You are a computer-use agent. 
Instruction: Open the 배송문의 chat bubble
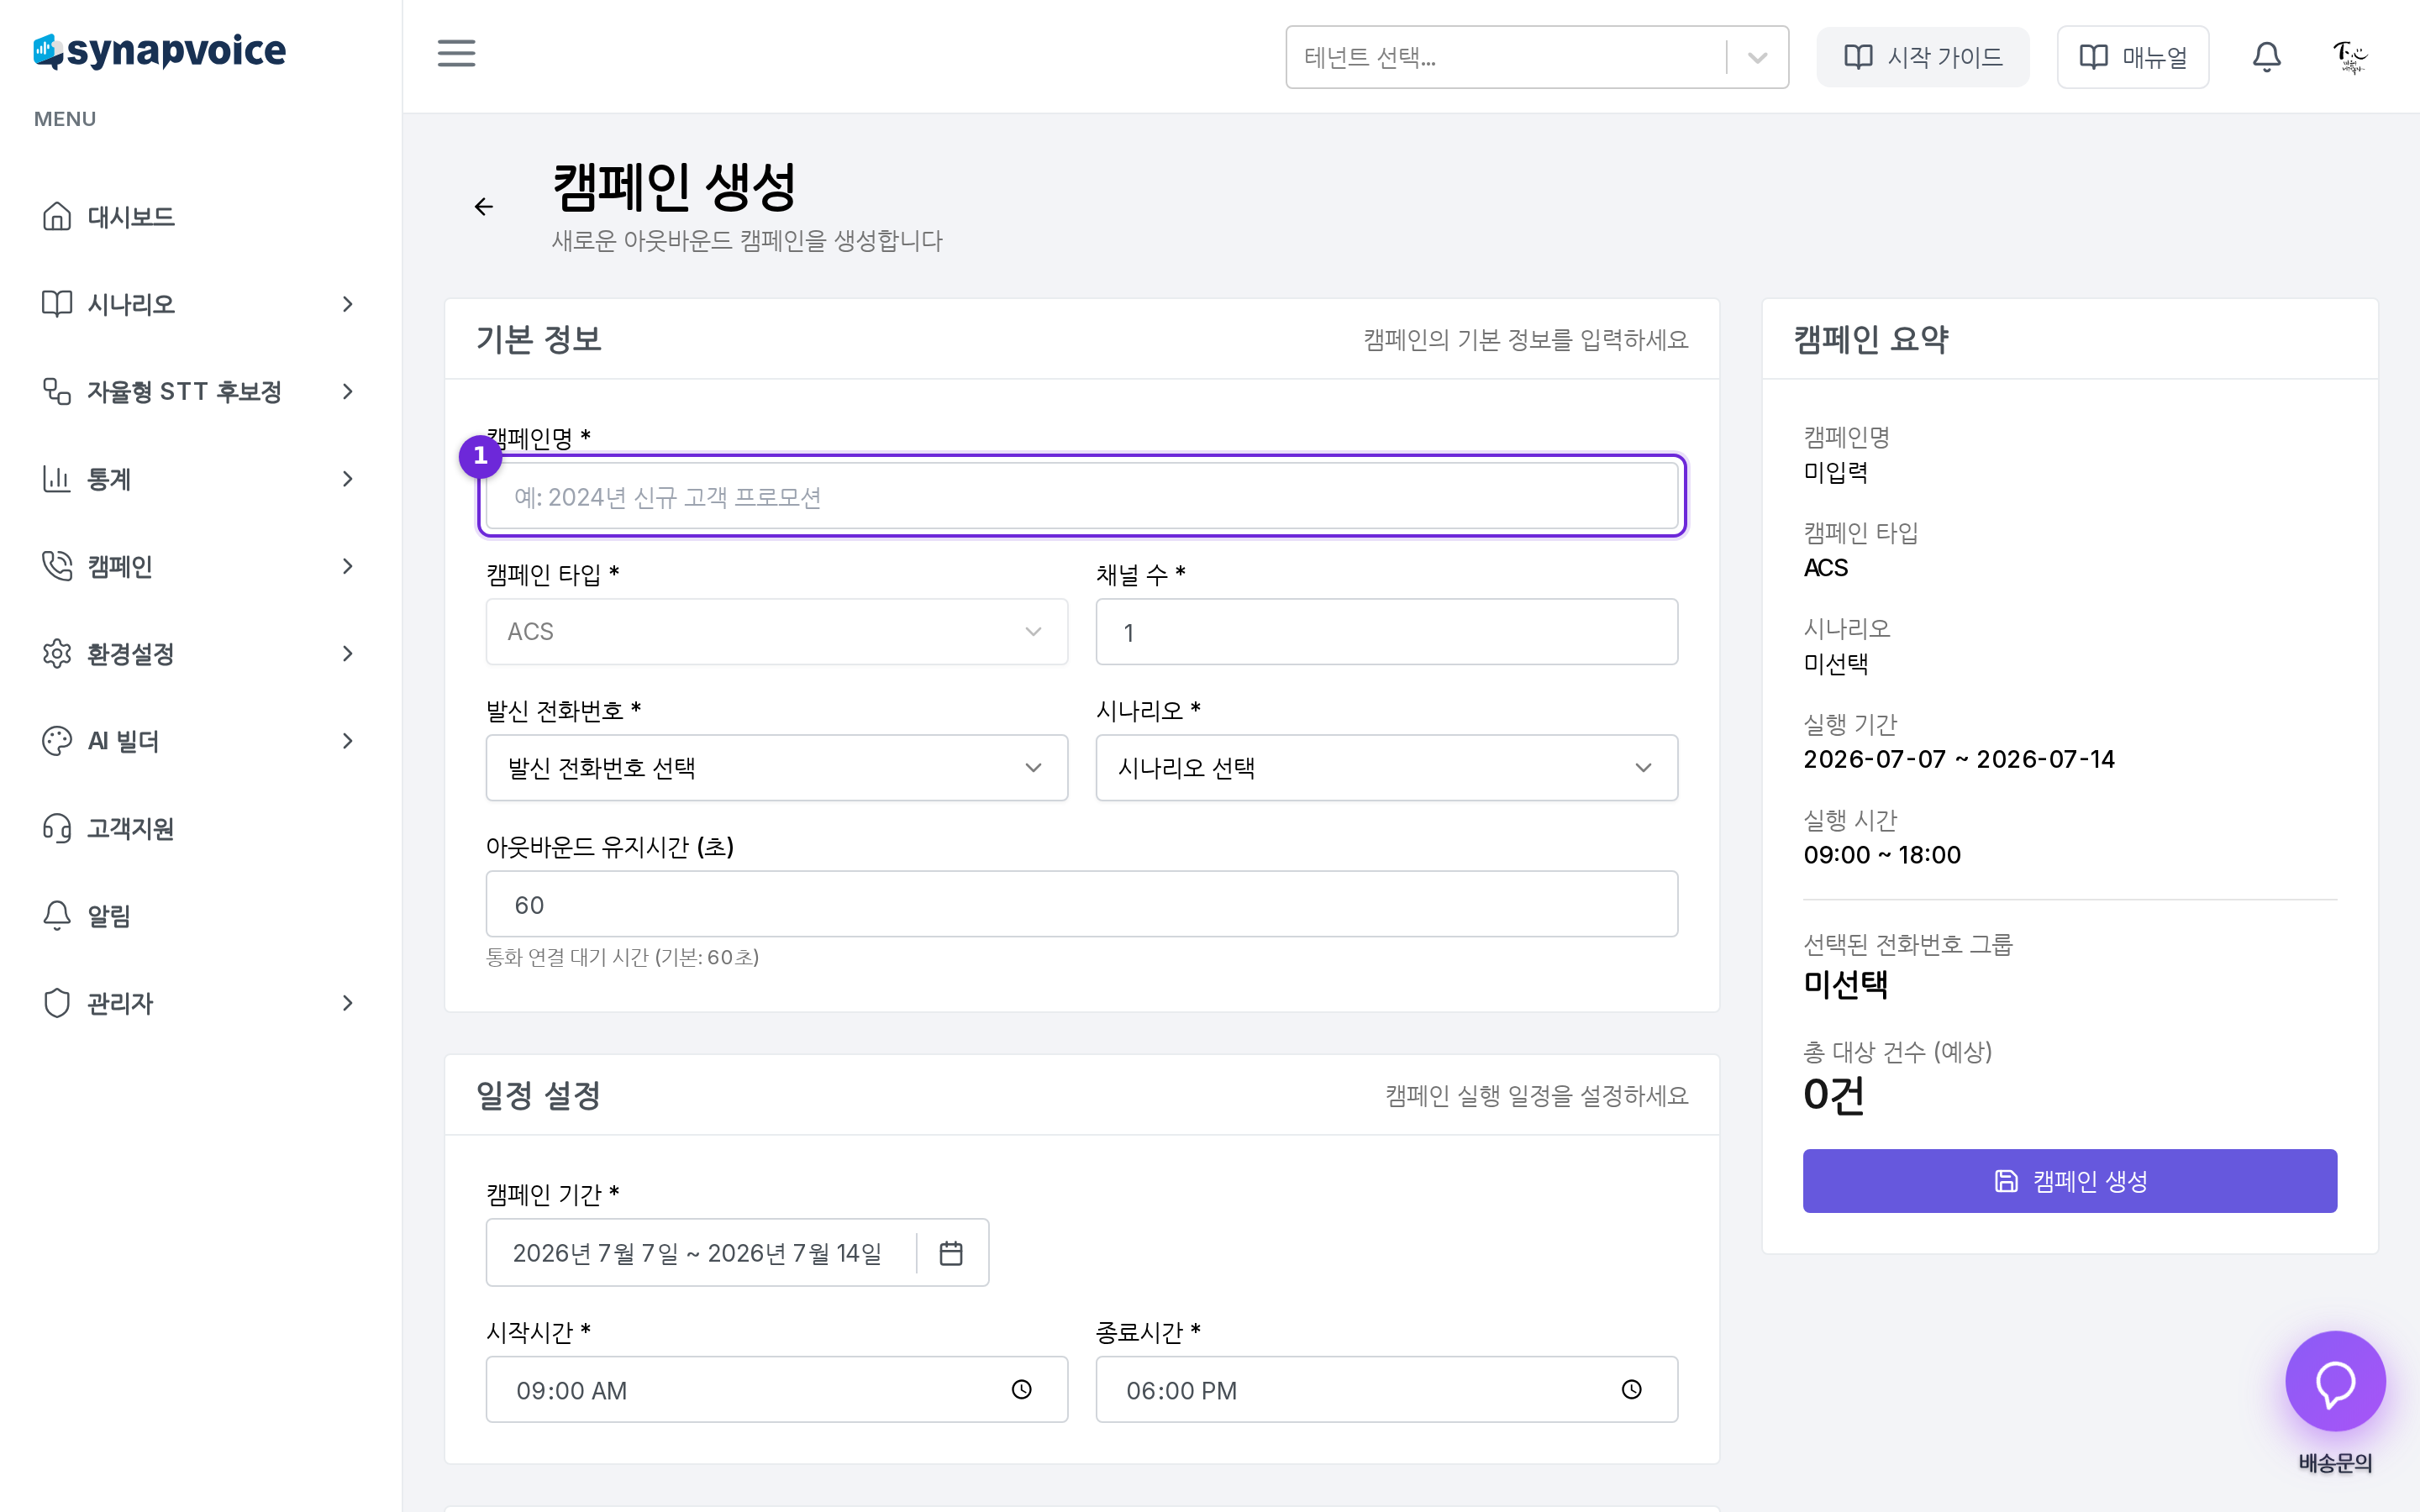click(2335, 1381)
